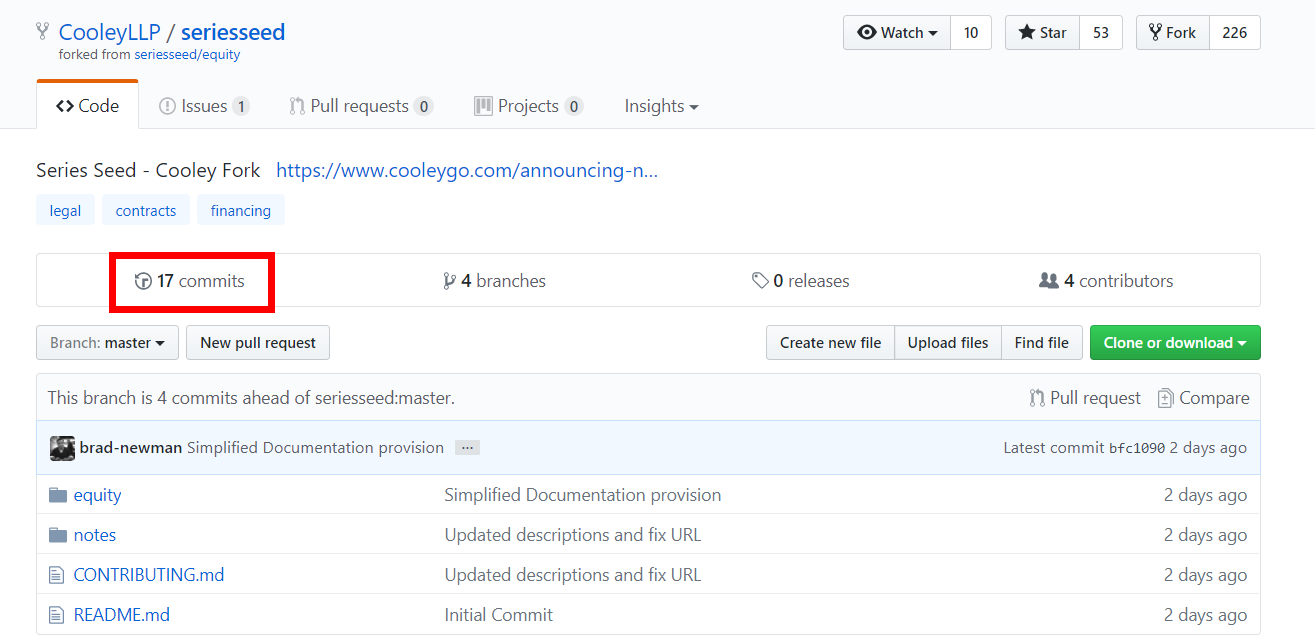Screen dimensions: 1315x644
Task: Click the CONTRIBUTING.md file icon
Action: (x=57, y=575)
